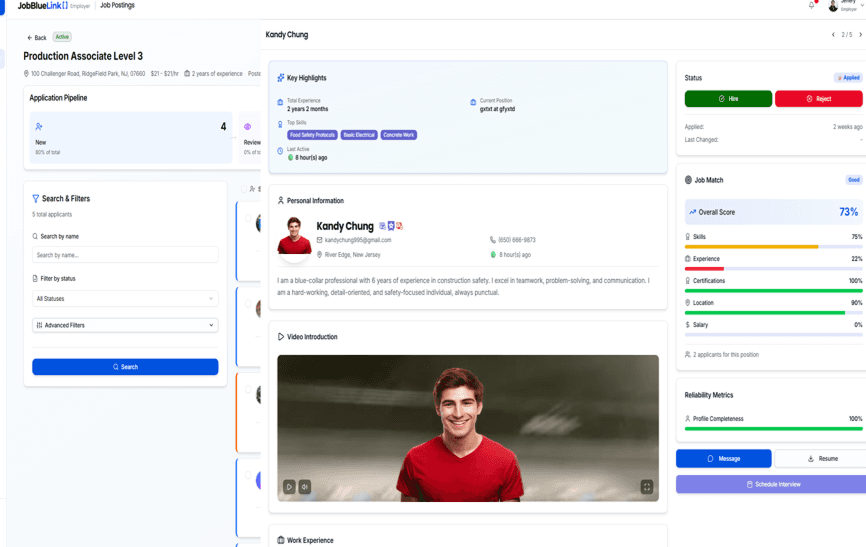
Task: Toggle the select-all applicants checkbox
Action: (244, 189)
